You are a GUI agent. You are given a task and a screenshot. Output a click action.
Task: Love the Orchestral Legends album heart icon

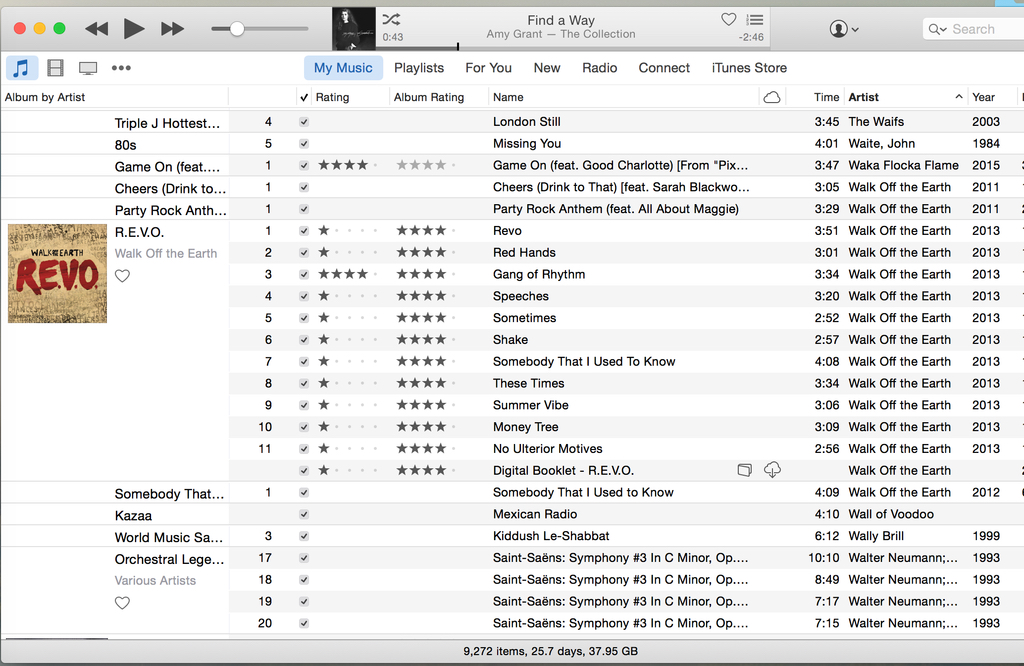click(x=122, y=603)
